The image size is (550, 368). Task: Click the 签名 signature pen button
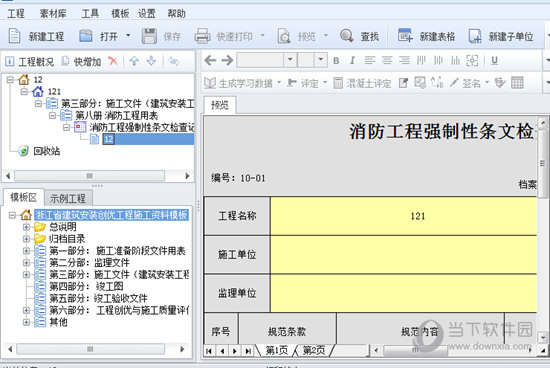point(465,83)
